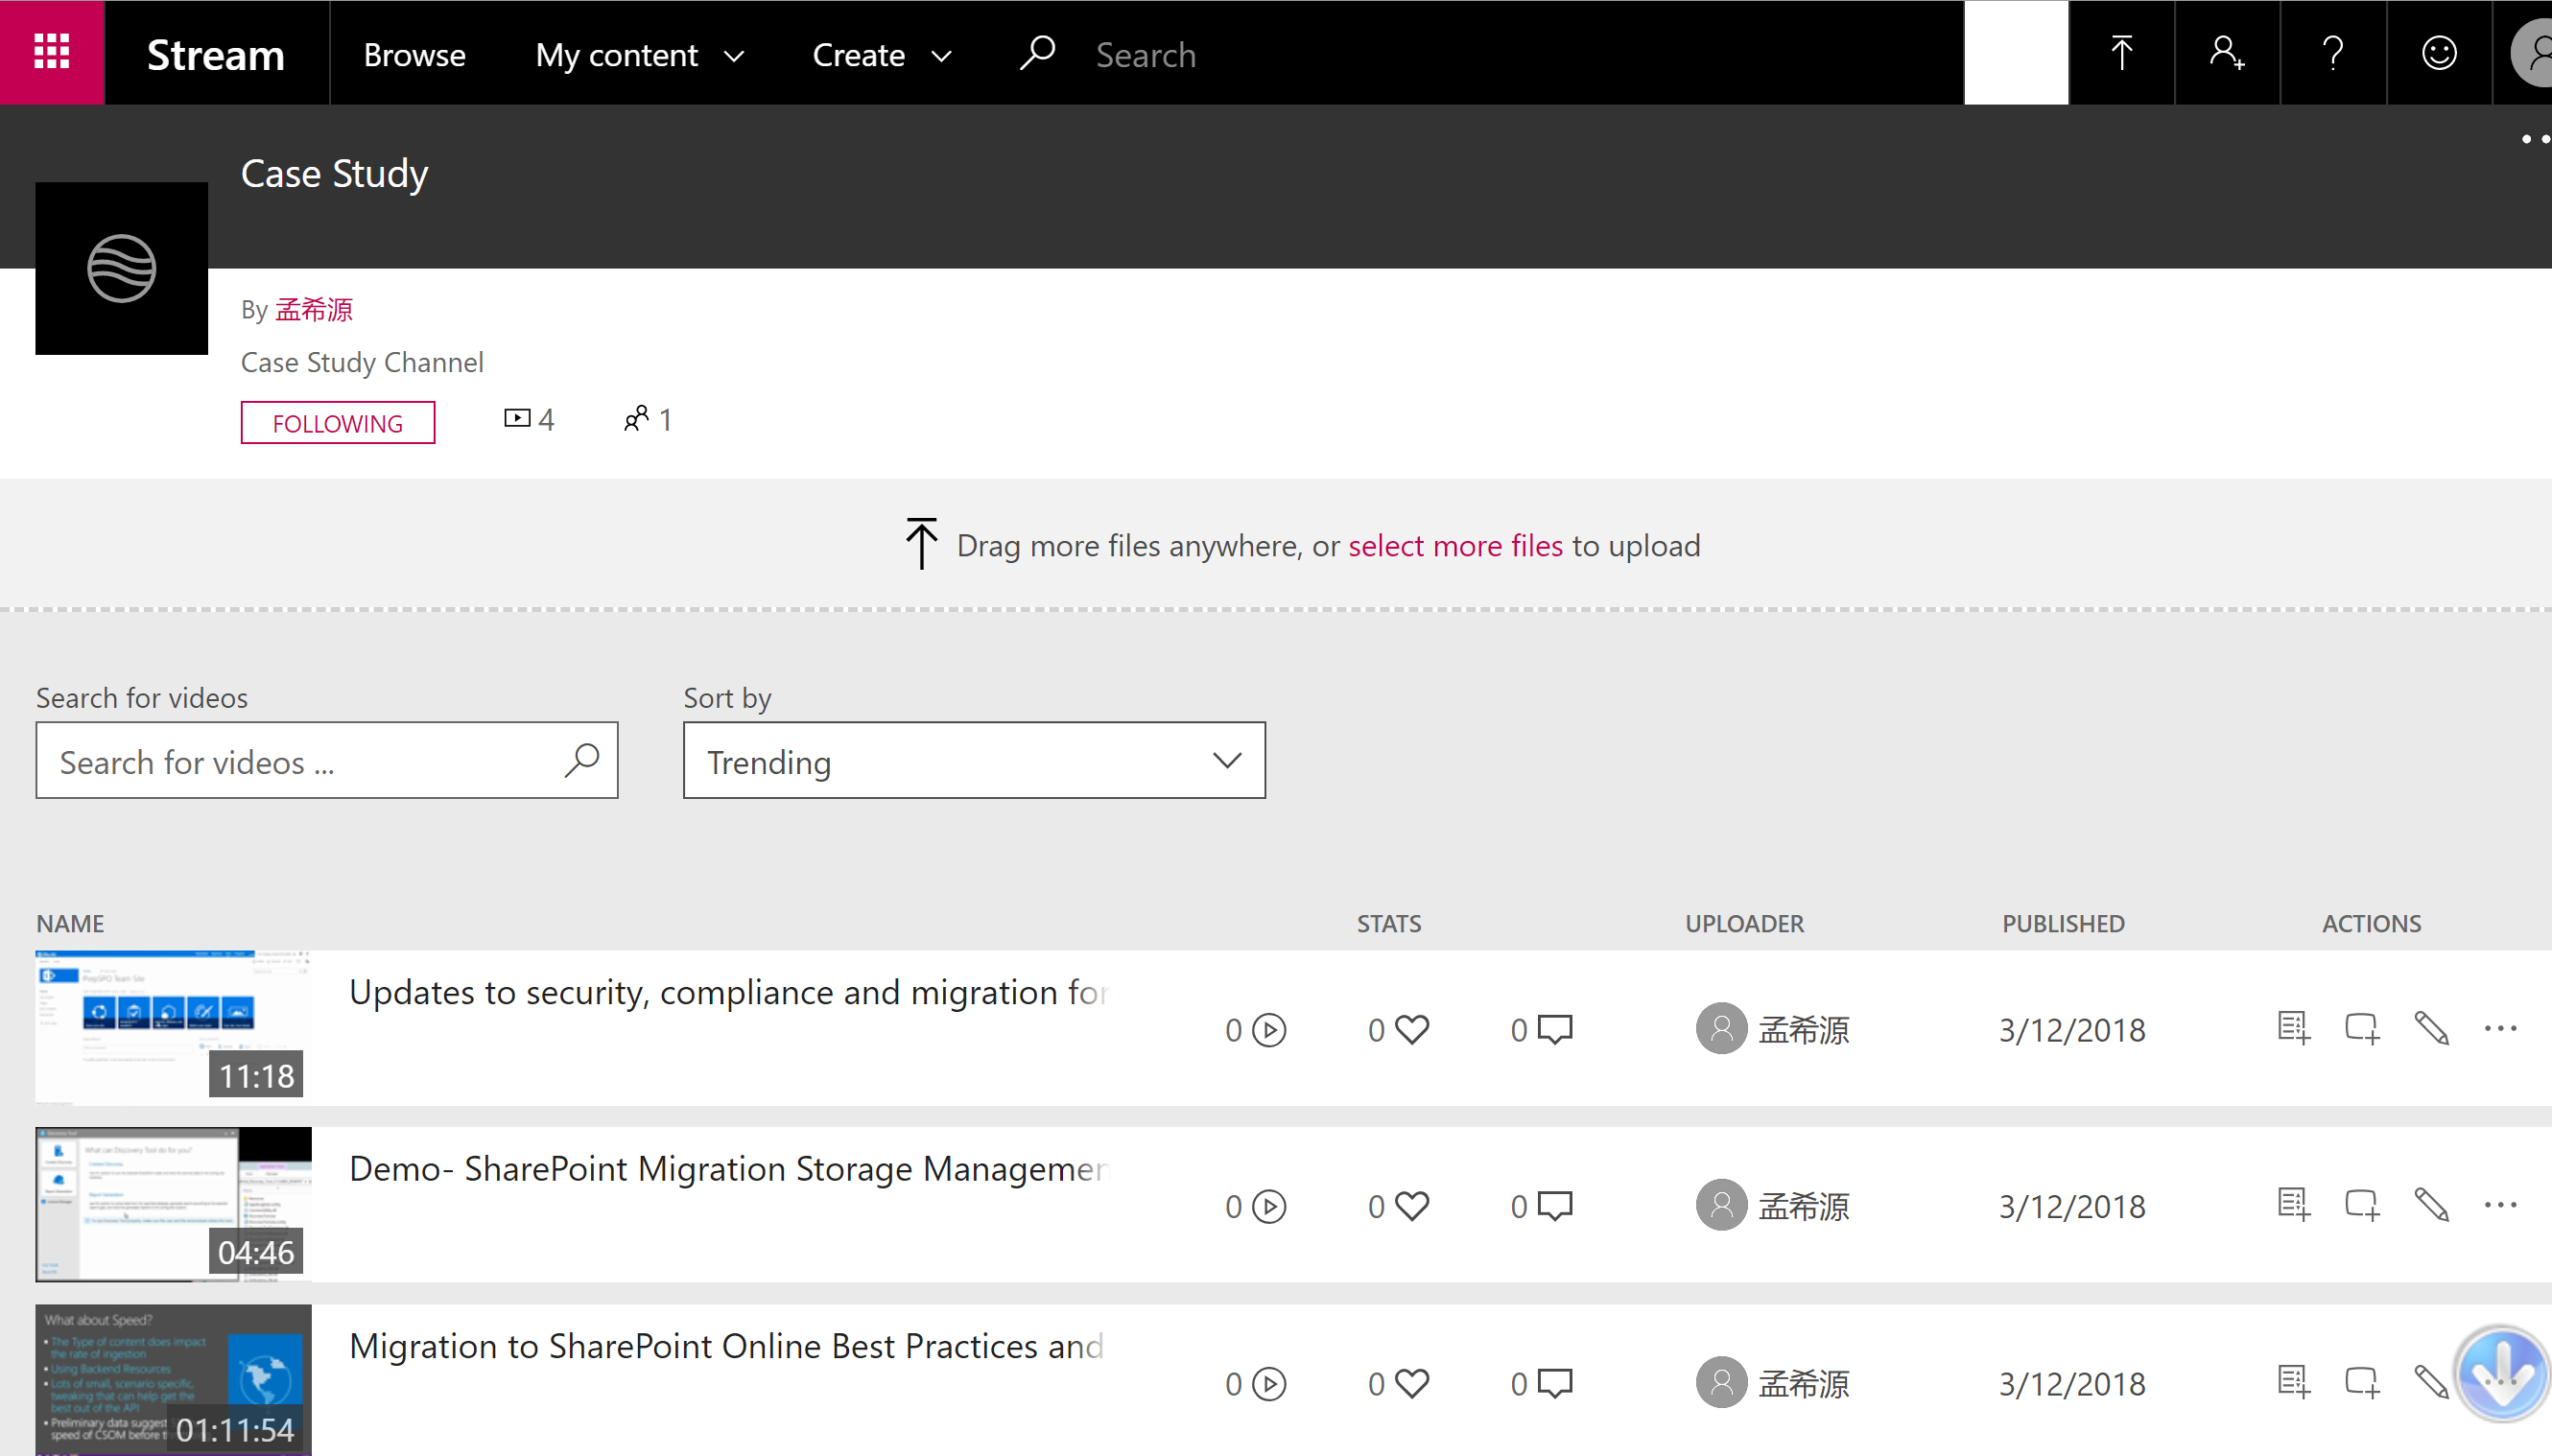
Task: Open the Updates to security, compliance video title
Action: point(728,992)
